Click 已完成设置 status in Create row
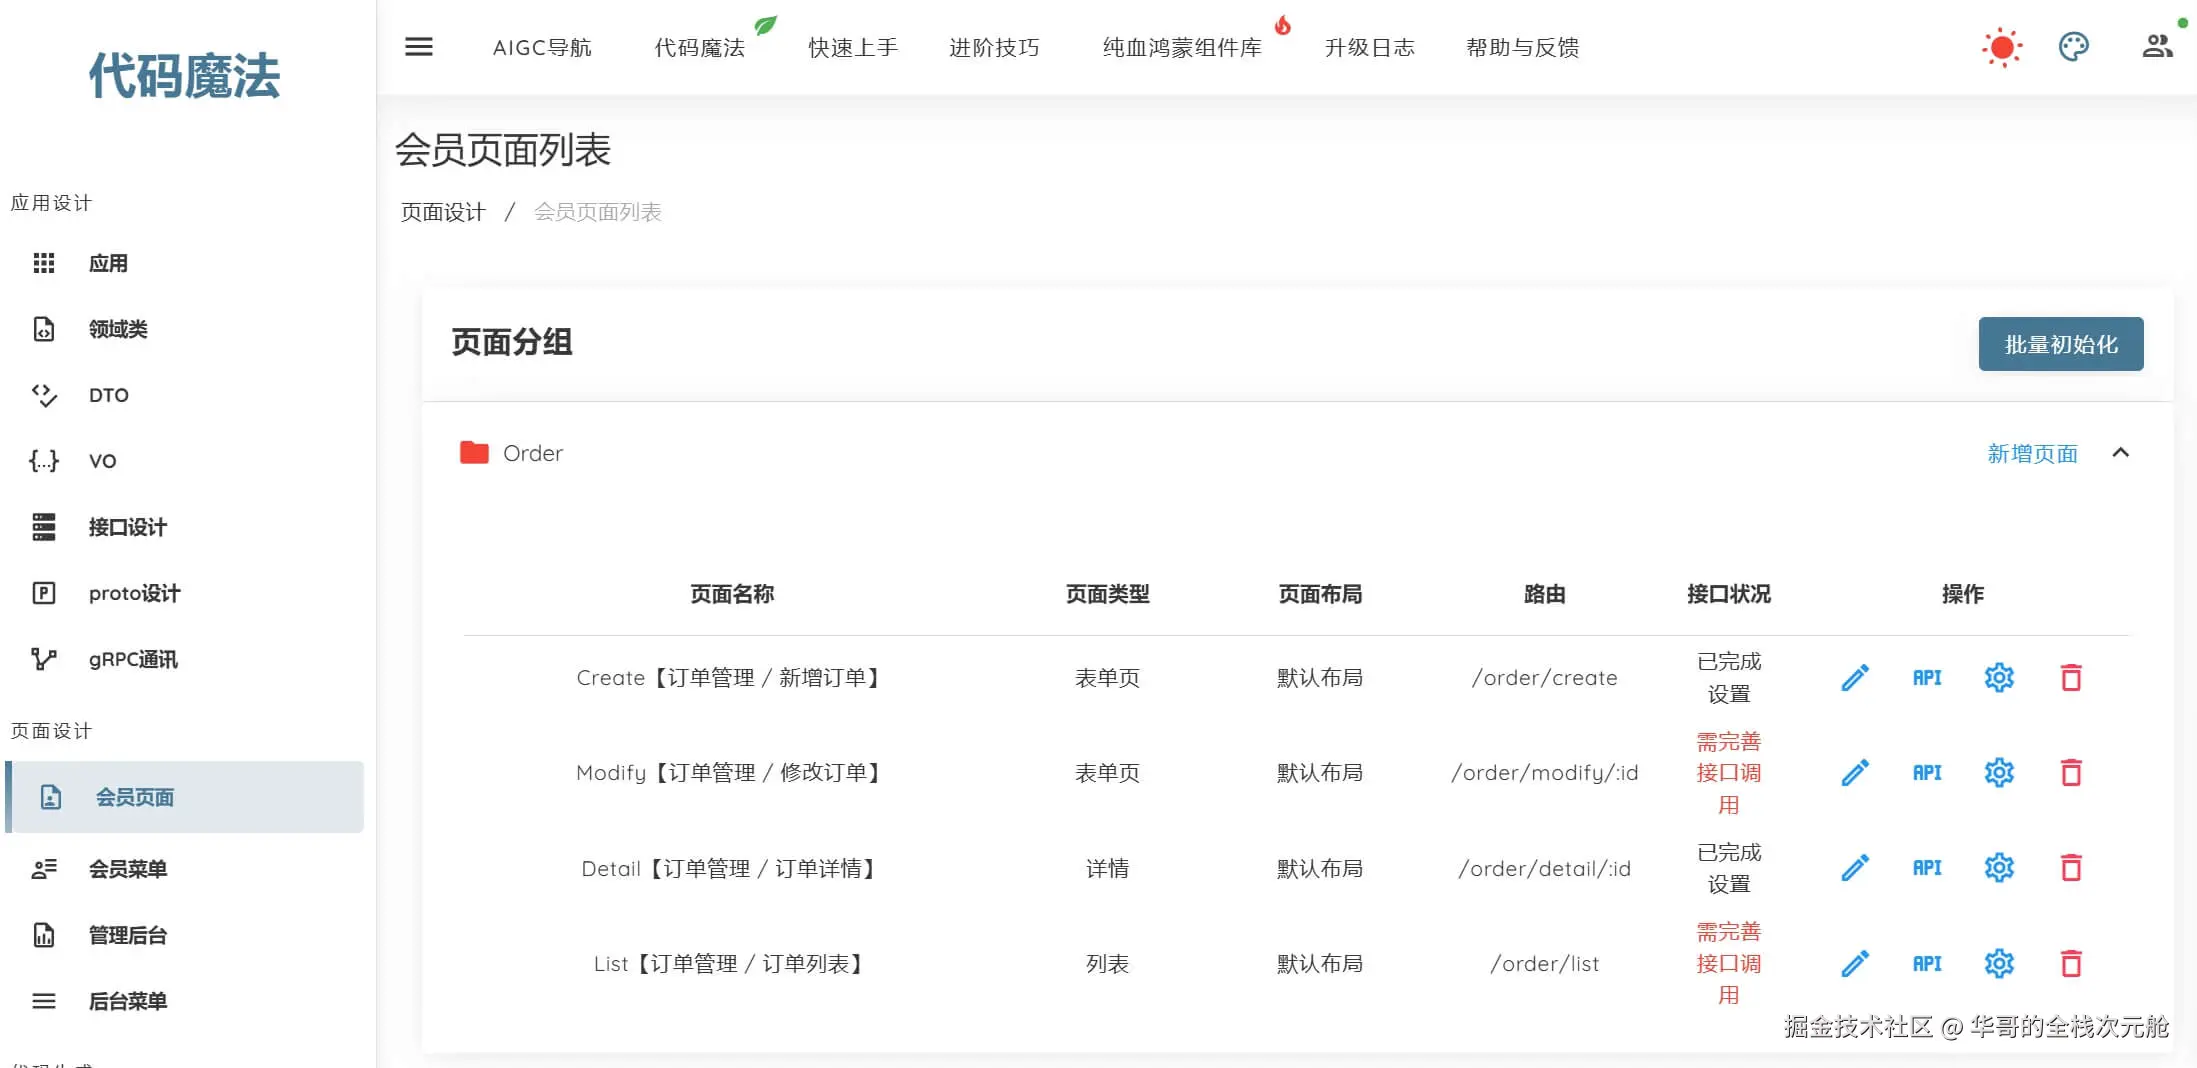This screenshot has height=1068, width=2197. 1728,678
